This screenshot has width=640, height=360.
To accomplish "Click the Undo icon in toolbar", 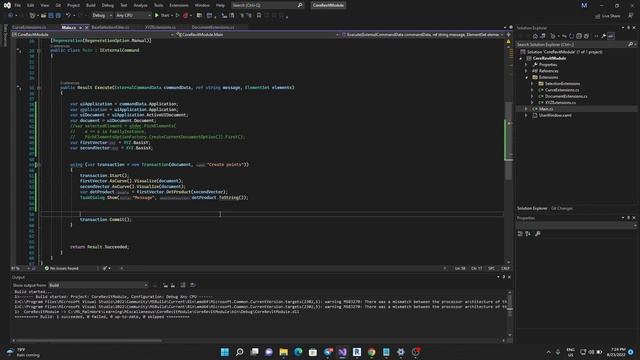I will click(x=69, y=16).
